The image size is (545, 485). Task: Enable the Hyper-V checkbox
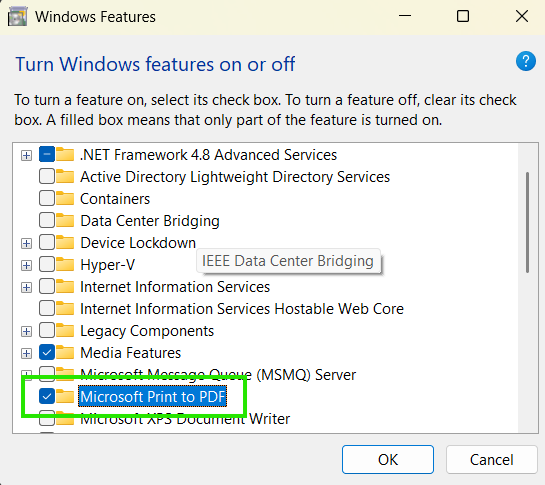[47, 265]
